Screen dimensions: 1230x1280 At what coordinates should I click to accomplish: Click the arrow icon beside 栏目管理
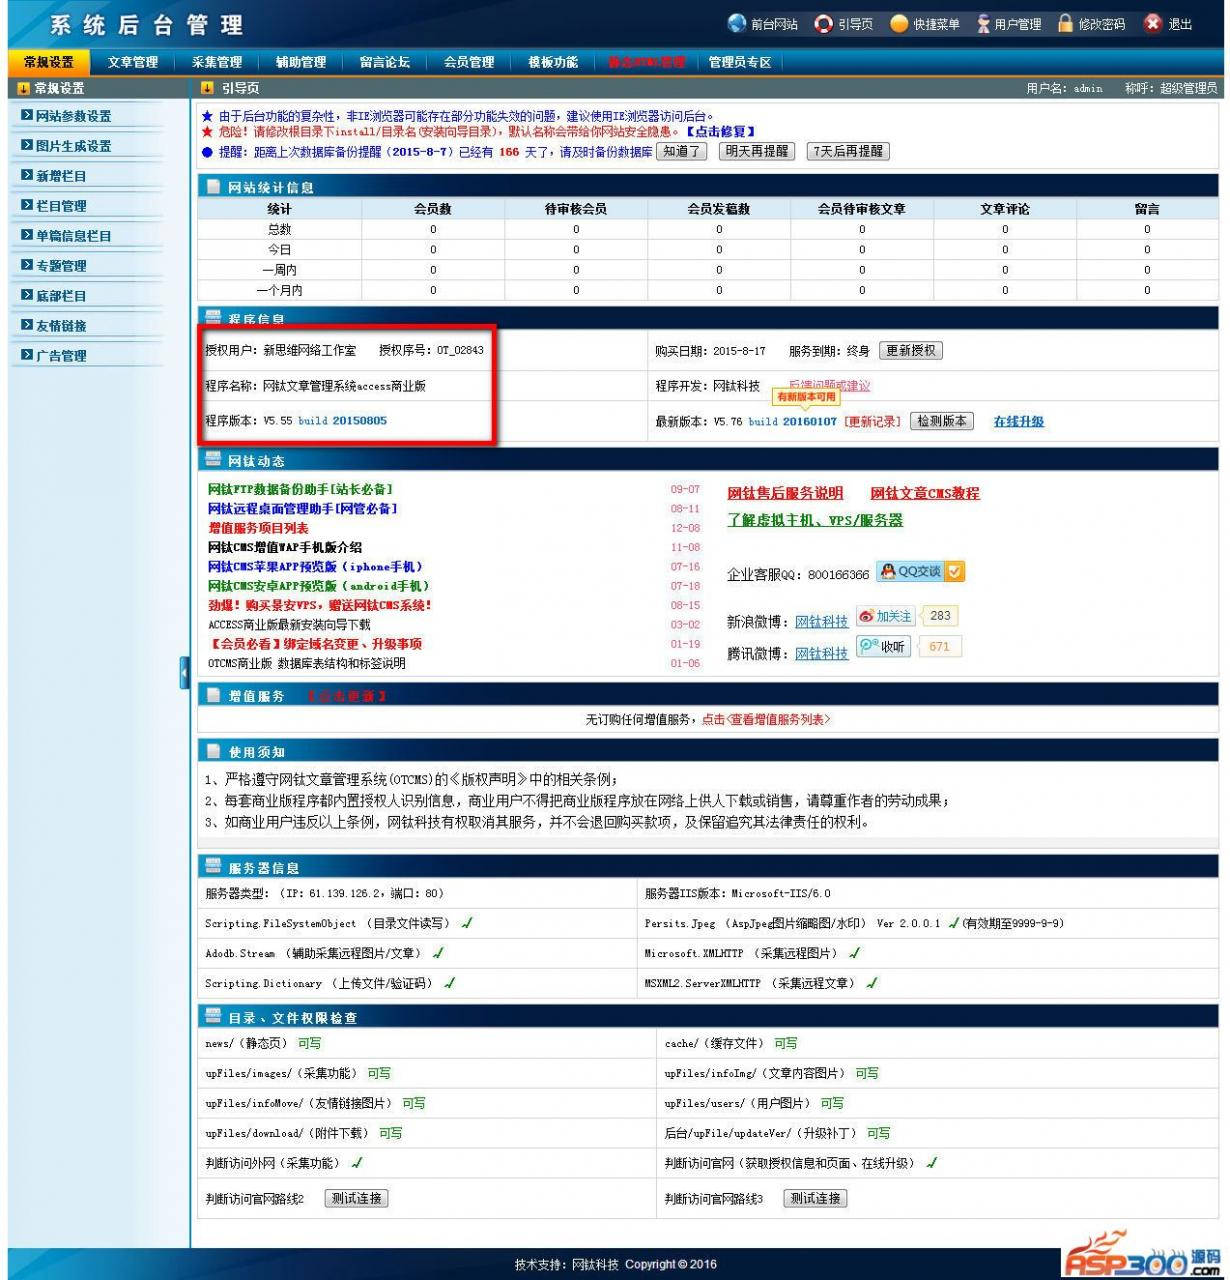[x=27, y=206]
